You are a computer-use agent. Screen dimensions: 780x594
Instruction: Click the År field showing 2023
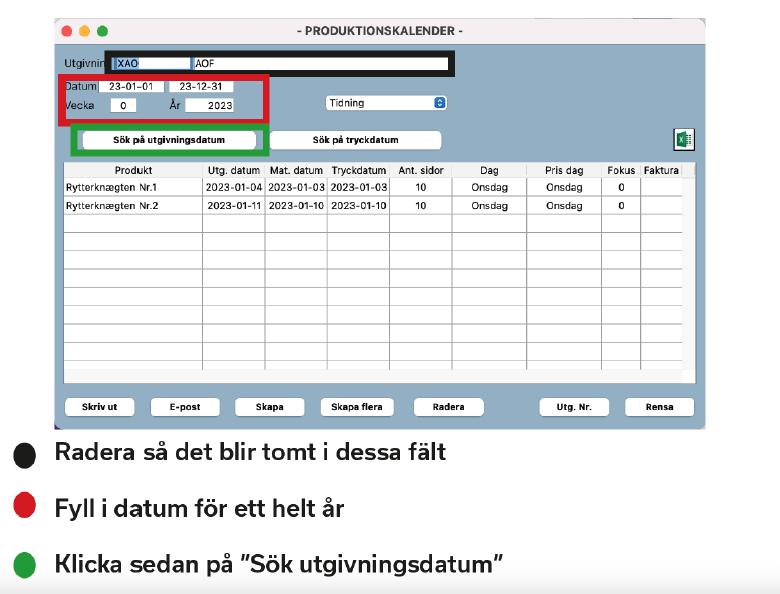click(x=209, y=105)
